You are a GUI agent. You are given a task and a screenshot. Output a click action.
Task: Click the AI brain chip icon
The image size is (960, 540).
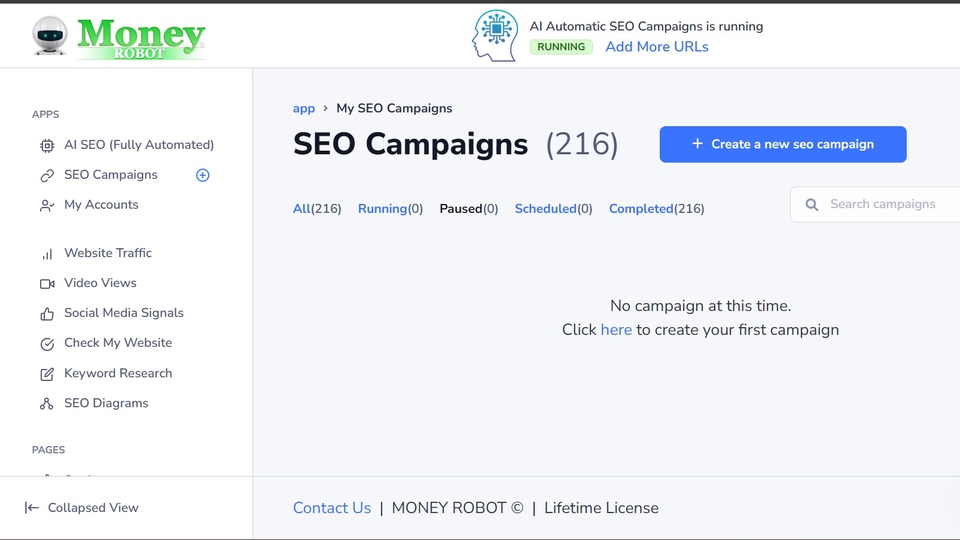pos(495,36)
